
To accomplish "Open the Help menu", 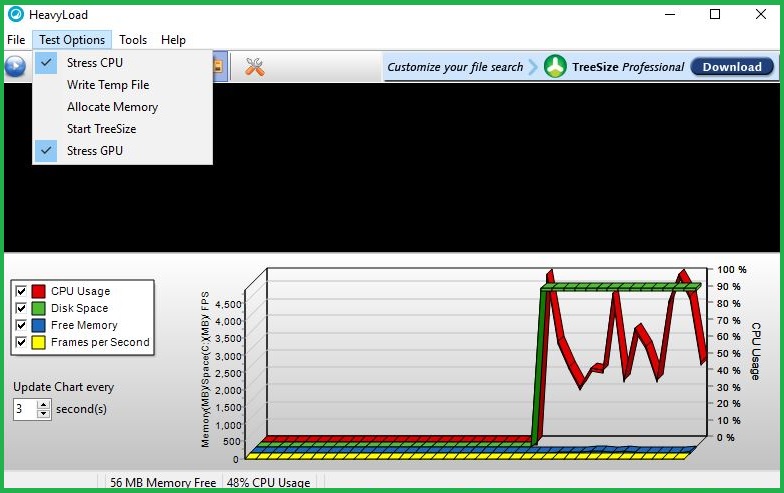I will pyautogui.click(x=173, y=40).
